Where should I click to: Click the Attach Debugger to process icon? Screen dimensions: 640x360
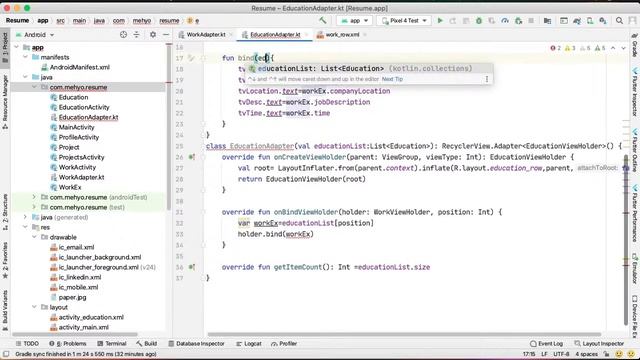tap(518, 20)
